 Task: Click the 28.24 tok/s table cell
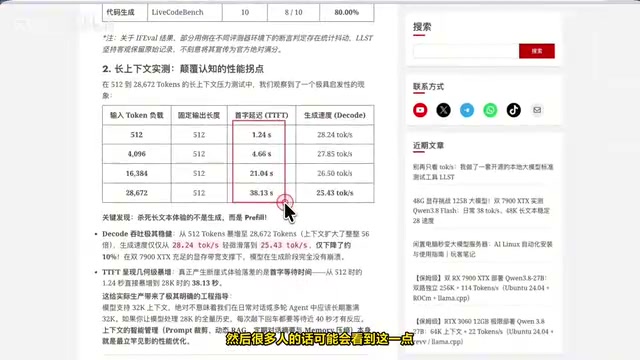[x=334, y=135]
